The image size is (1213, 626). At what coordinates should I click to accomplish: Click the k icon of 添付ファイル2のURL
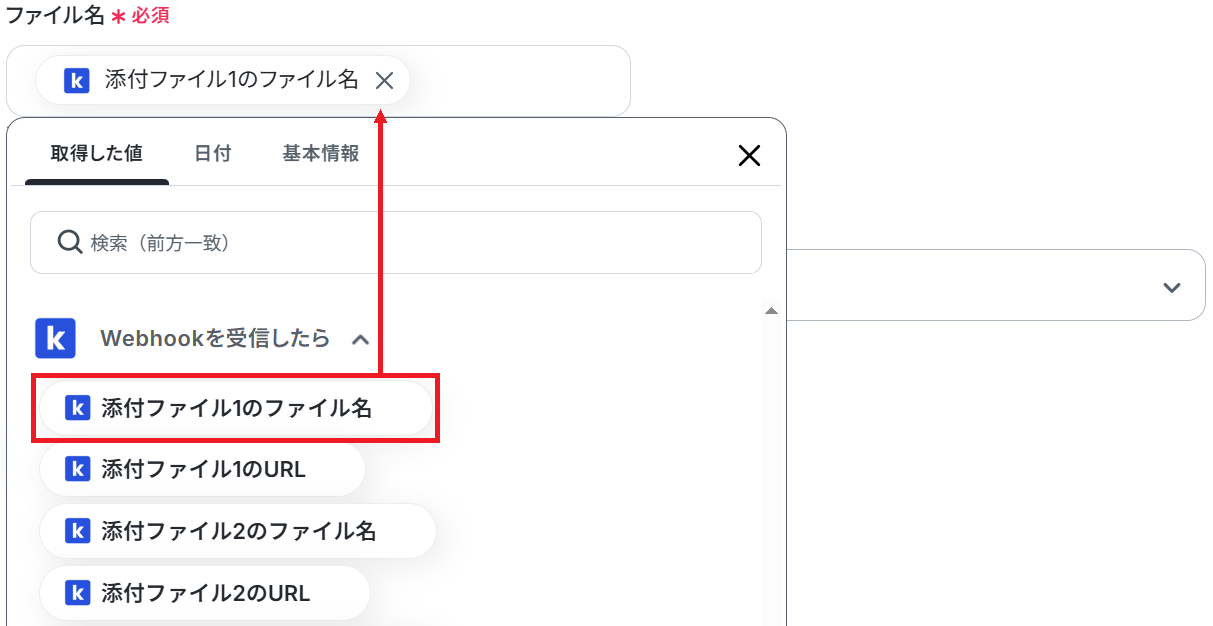point(77,593)
